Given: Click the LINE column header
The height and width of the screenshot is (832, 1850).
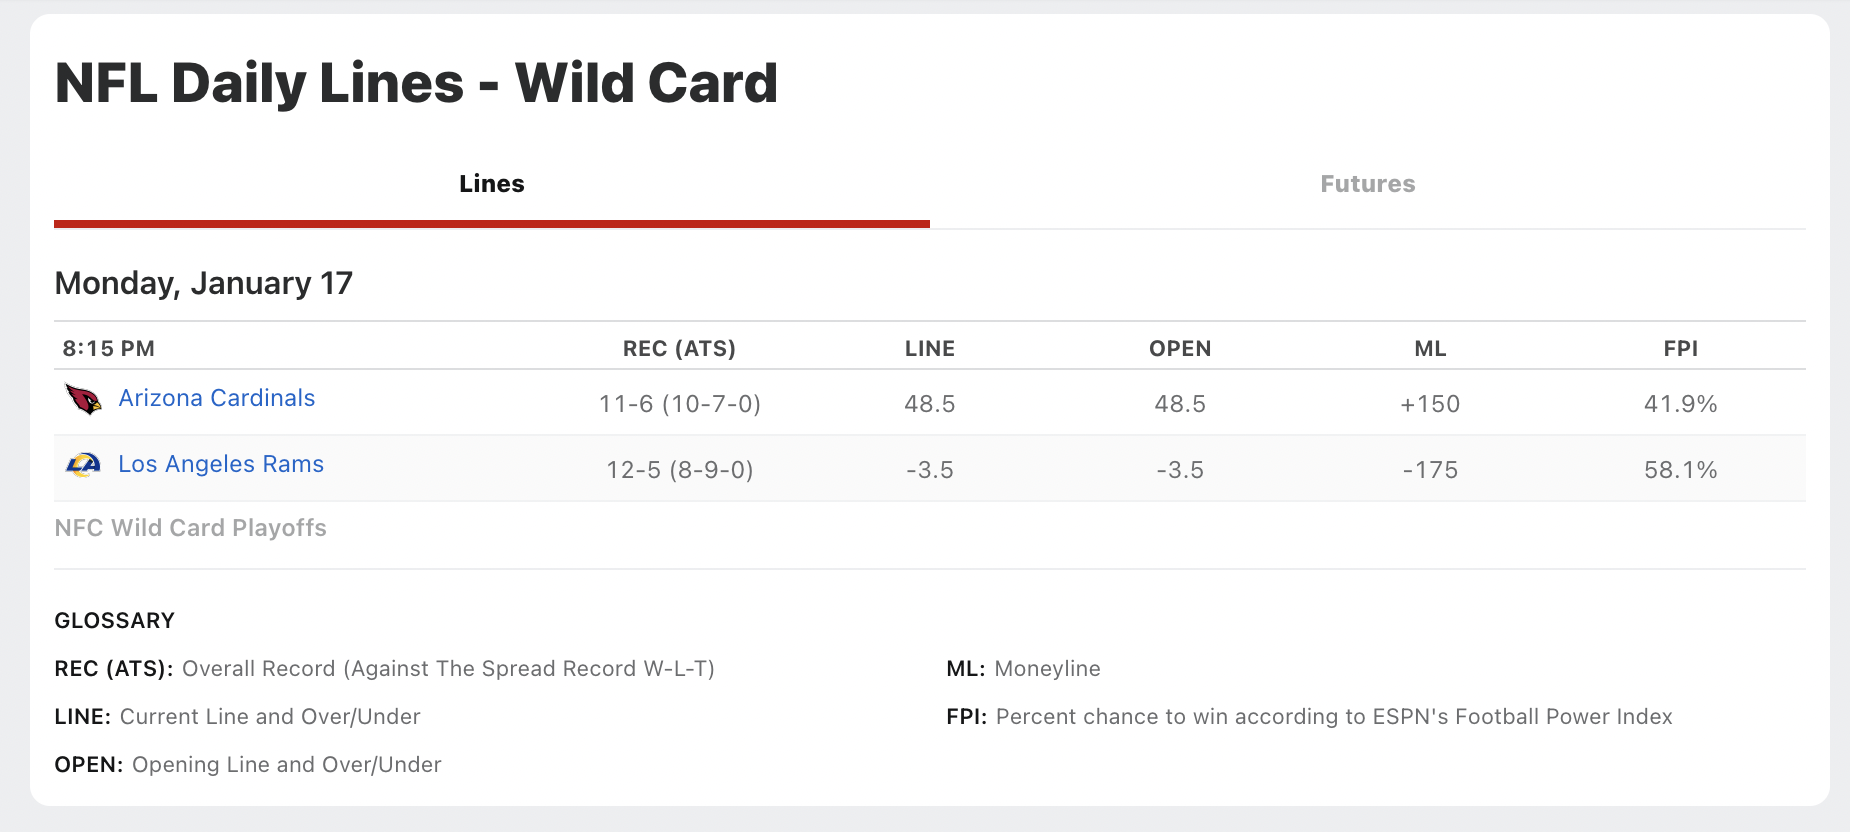Looking at the screenshot, I should pyautogui.click(x=930, y=349).
